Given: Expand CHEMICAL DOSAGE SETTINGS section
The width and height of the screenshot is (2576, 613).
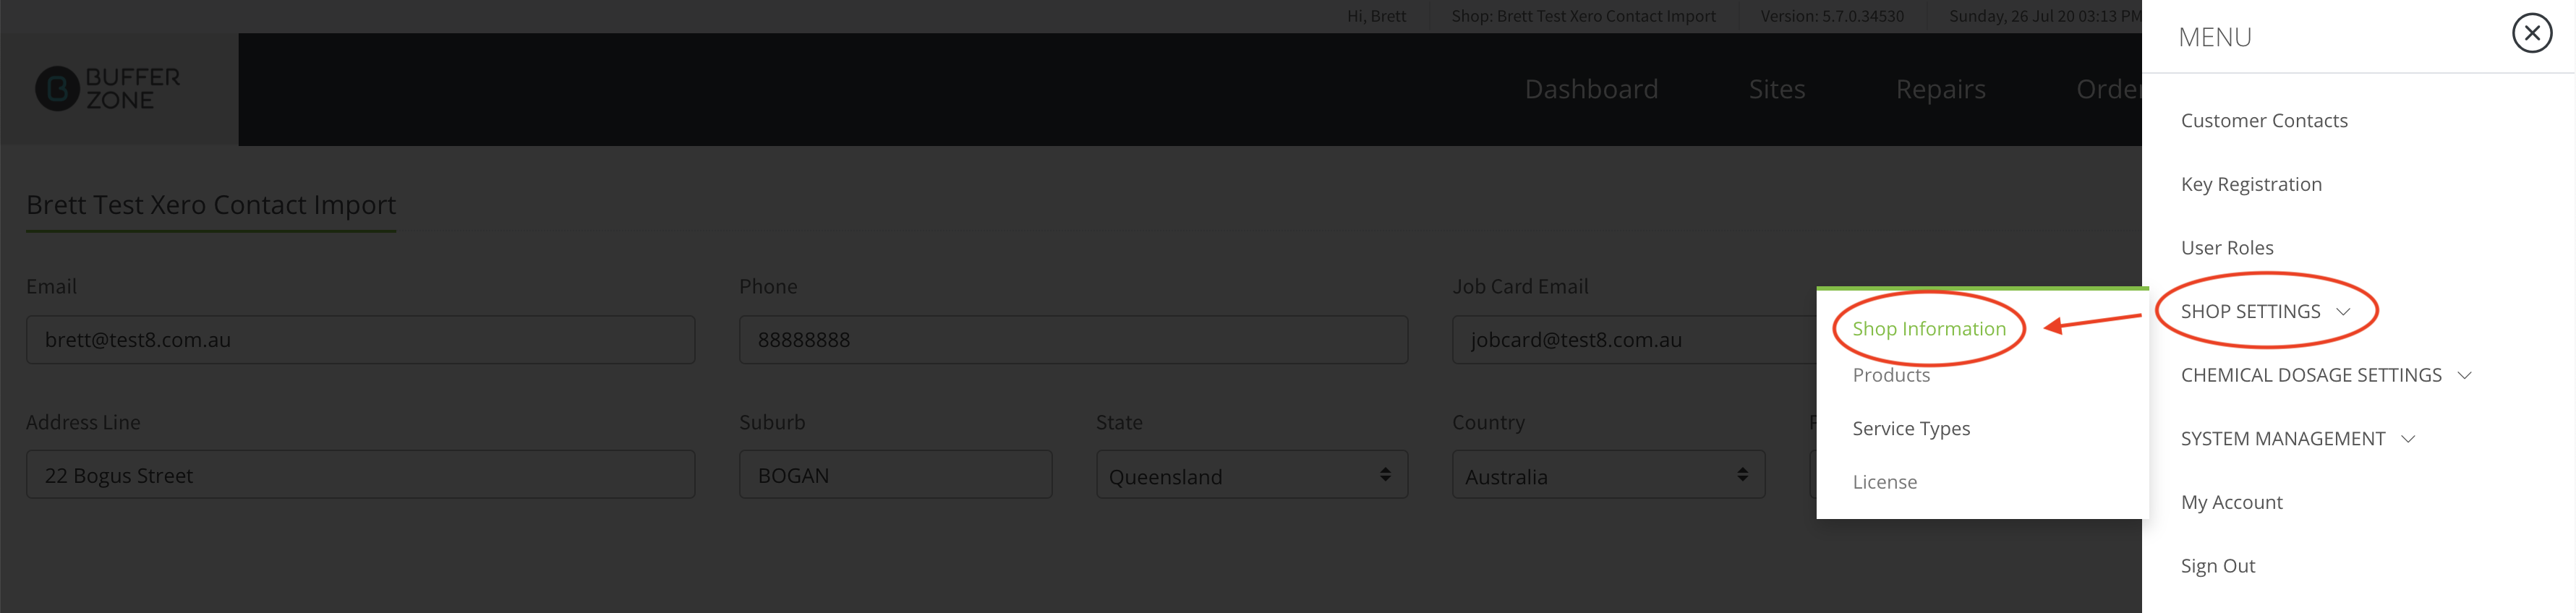Looking at the screenshot, I should (x=2325, y=375).
